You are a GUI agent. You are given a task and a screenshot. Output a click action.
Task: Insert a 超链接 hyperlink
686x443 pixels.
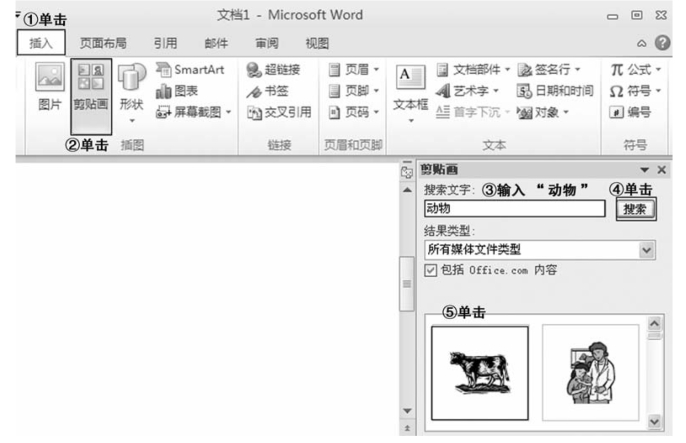[273, 70]
